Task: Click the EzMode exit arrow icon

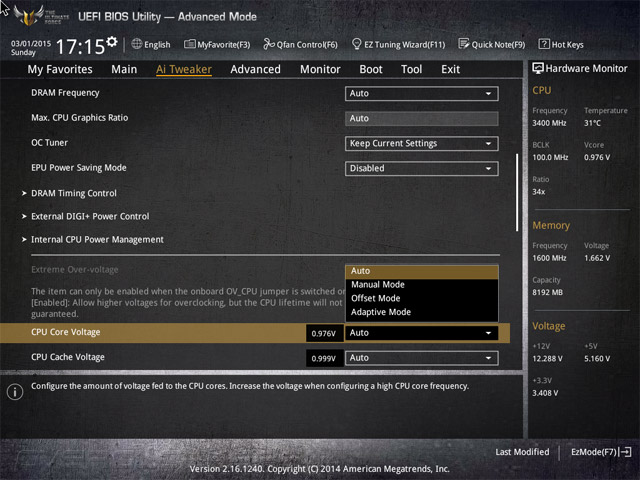Action: (x=626, y=452)
